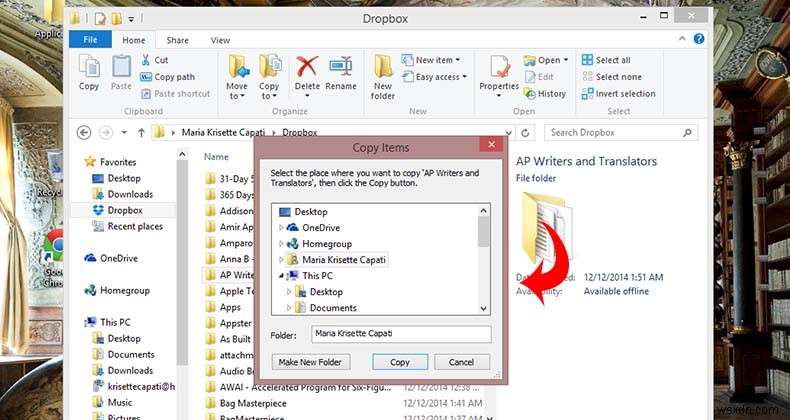This screenshot has width=790, height=420.
Task: Select Downloads under Favorites
Action: (123, 194)
